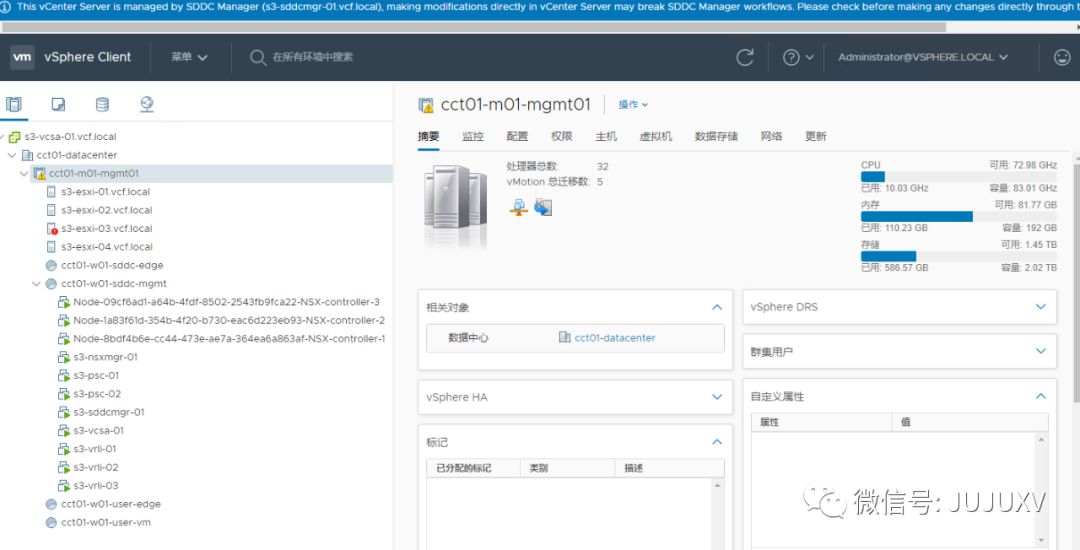Click the HA shield icon in summary

click(543, 207)
